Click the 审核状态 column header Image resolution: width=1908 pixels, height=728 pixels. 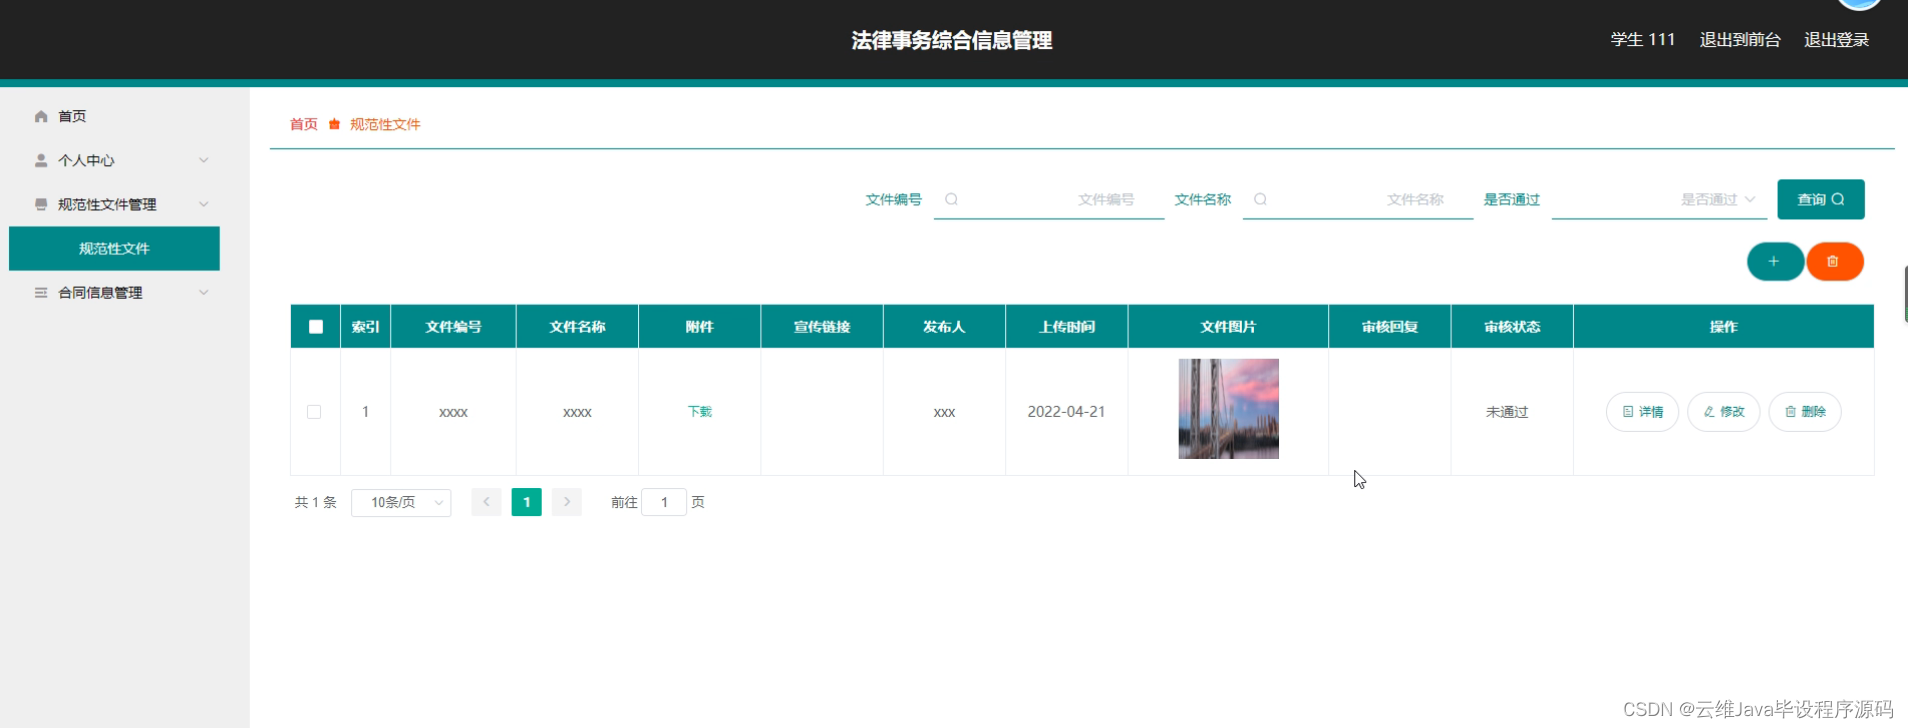(x=1512, y=327)
